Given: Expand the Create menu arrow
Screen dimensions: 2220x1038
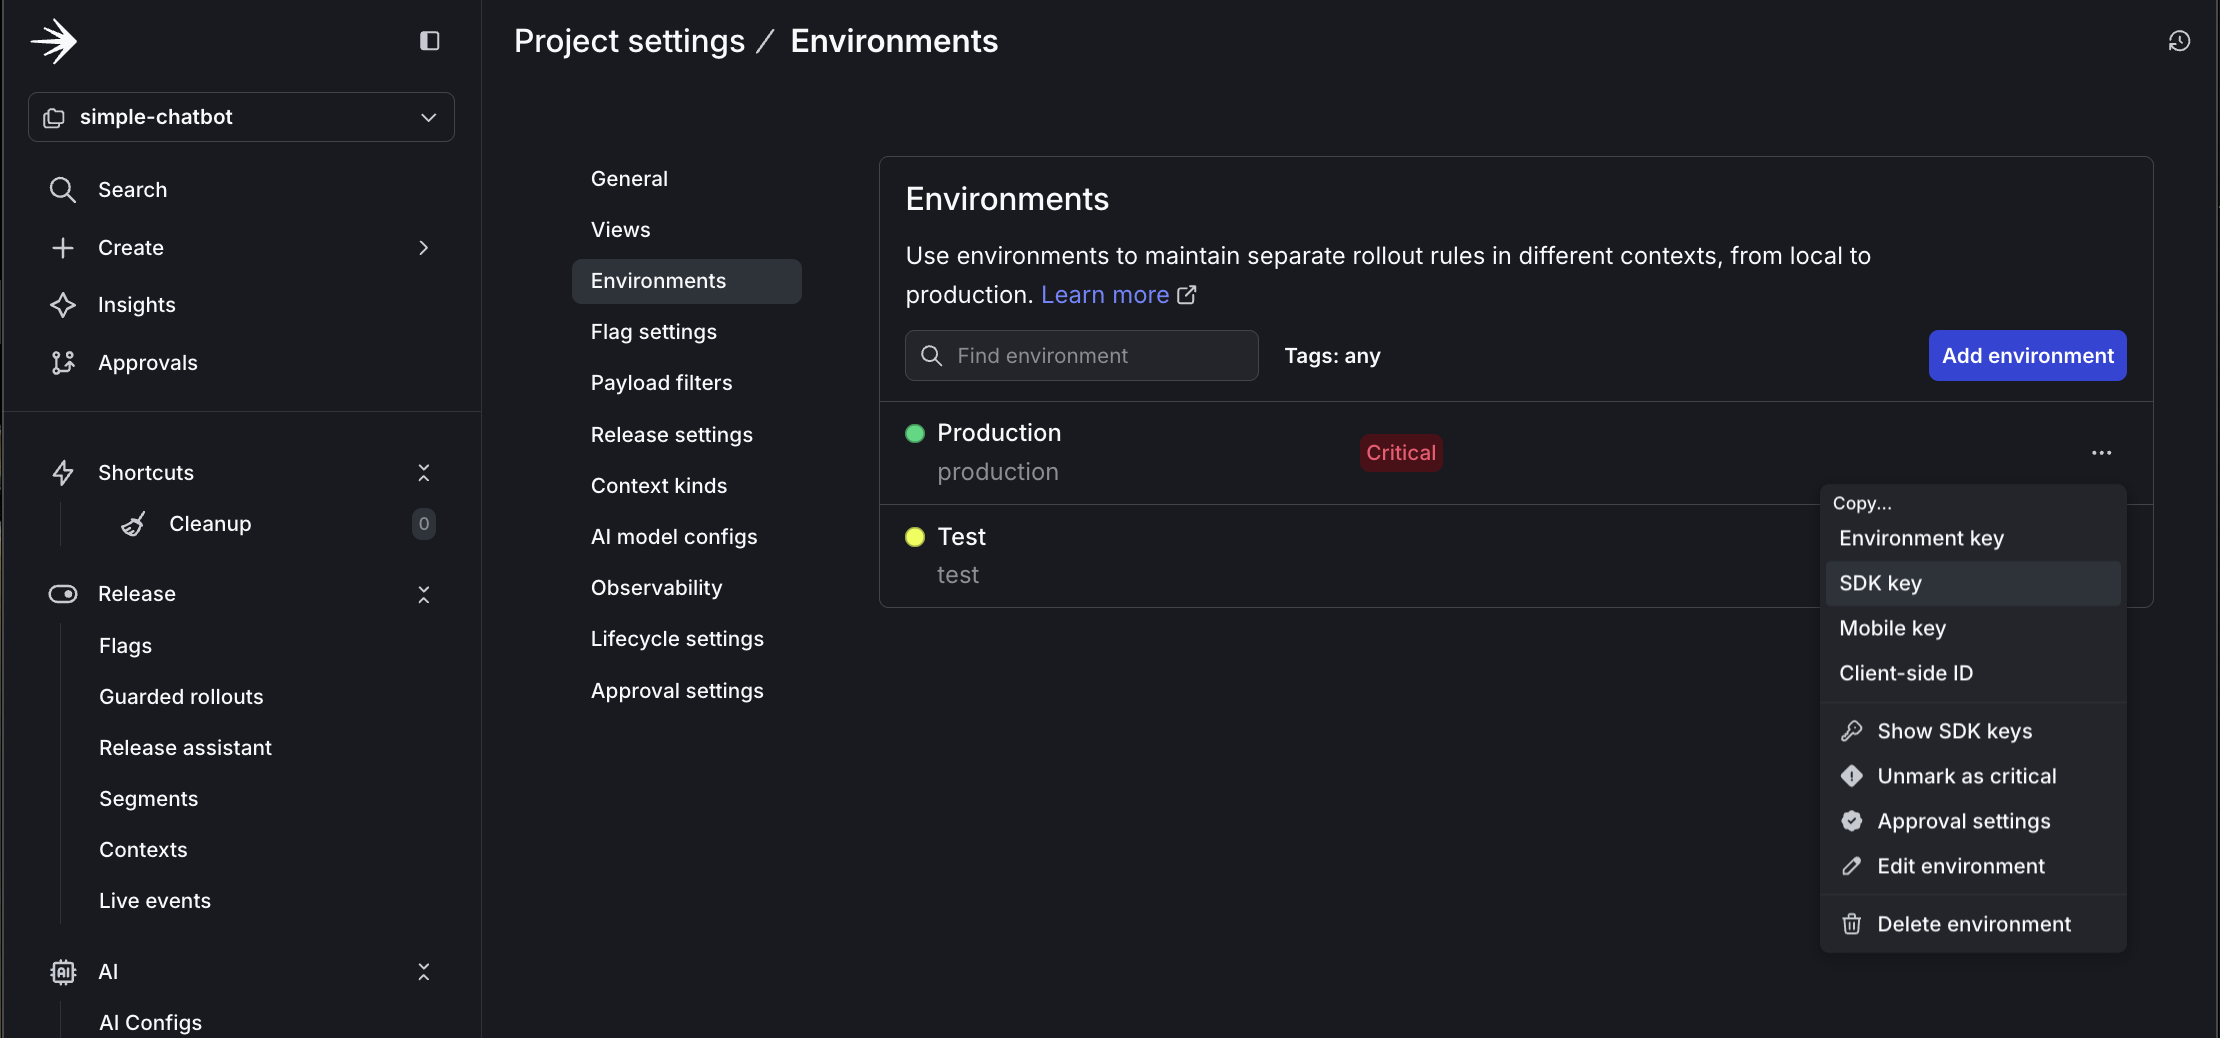Looking at the screenshot, I should (x=423, y=248).
